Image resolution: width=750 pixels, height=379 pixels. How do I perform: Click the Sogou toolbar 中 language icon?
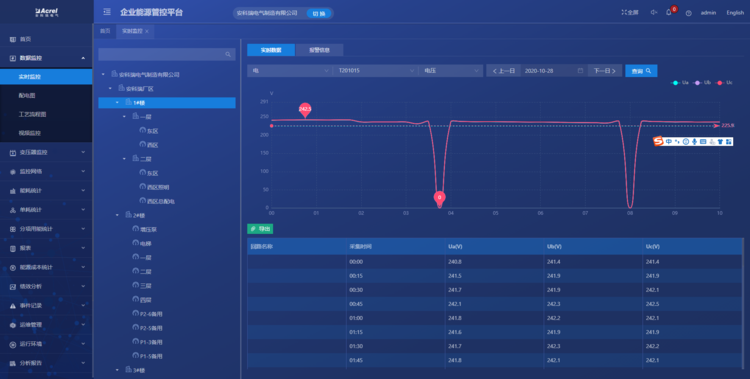[669, 142]
